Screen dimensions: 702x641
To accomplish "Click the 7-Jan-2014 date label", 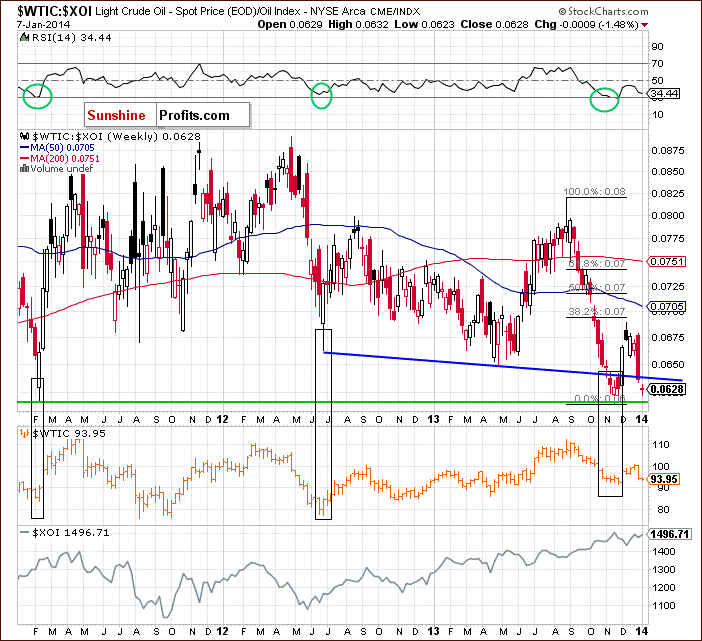I will (x=43, y=25).
